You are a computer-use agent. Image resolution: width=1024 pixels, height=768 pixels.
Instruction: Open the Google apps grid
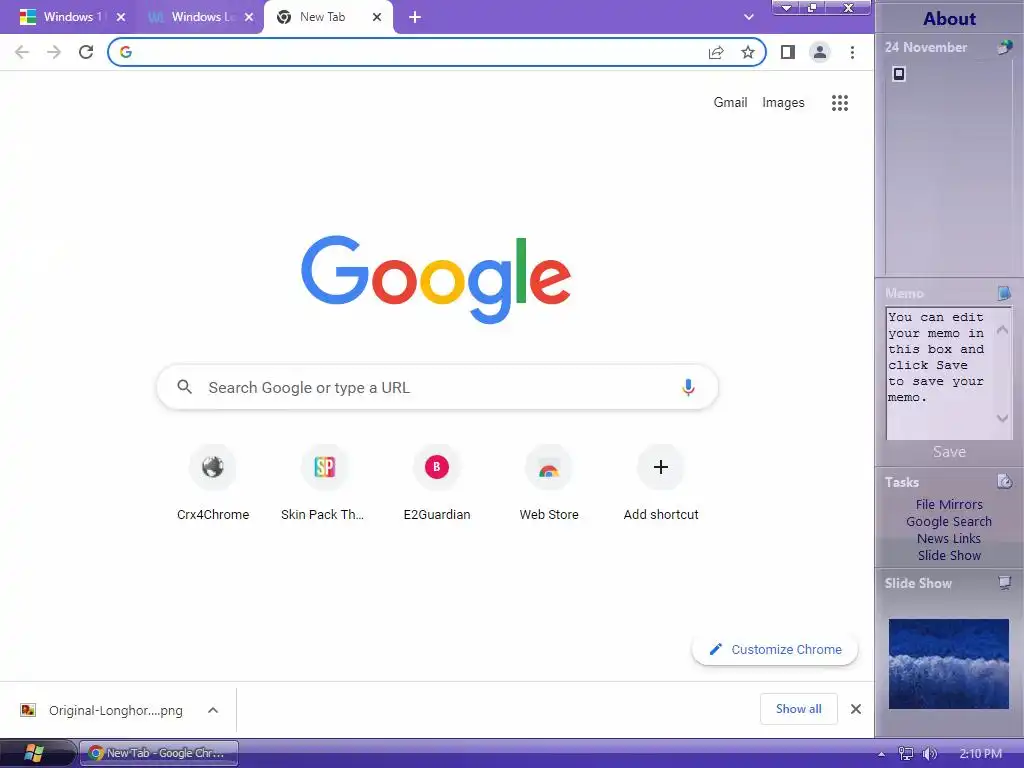[x=840, y=103]
